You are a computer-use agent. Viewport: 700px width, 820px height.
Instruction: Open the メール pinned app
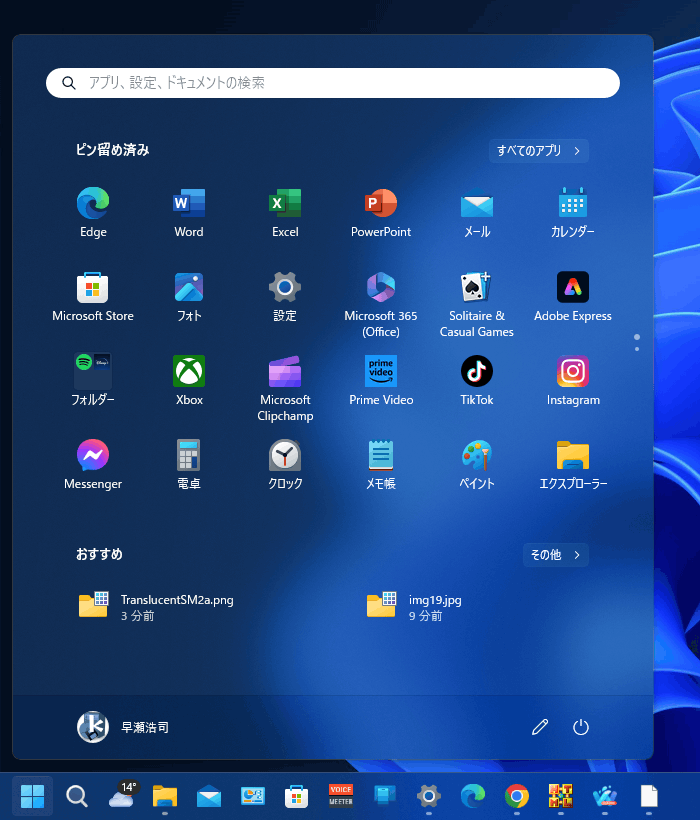point(477,212)
